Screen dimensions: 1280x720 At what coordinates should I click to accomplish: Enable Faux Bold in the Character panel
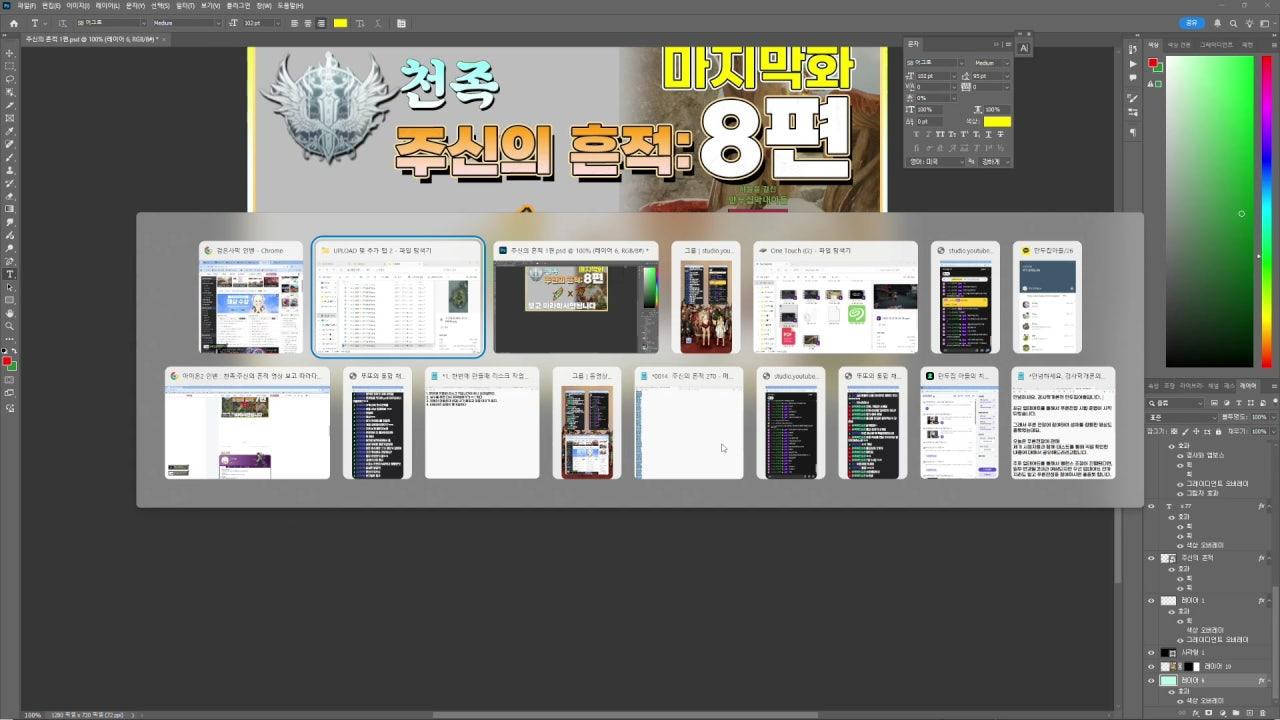coord(916,134)
